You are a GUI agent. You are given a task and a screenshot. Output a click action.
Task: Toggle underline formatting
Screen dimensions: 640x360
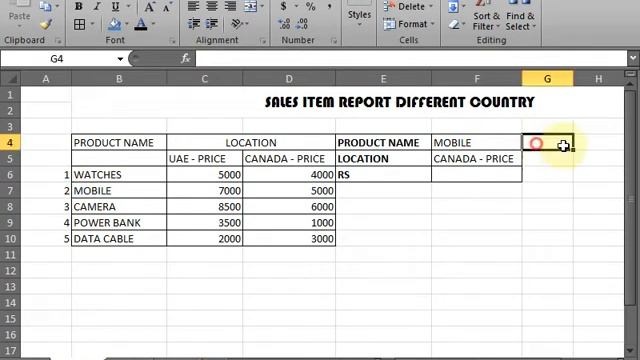click(116, 6)
